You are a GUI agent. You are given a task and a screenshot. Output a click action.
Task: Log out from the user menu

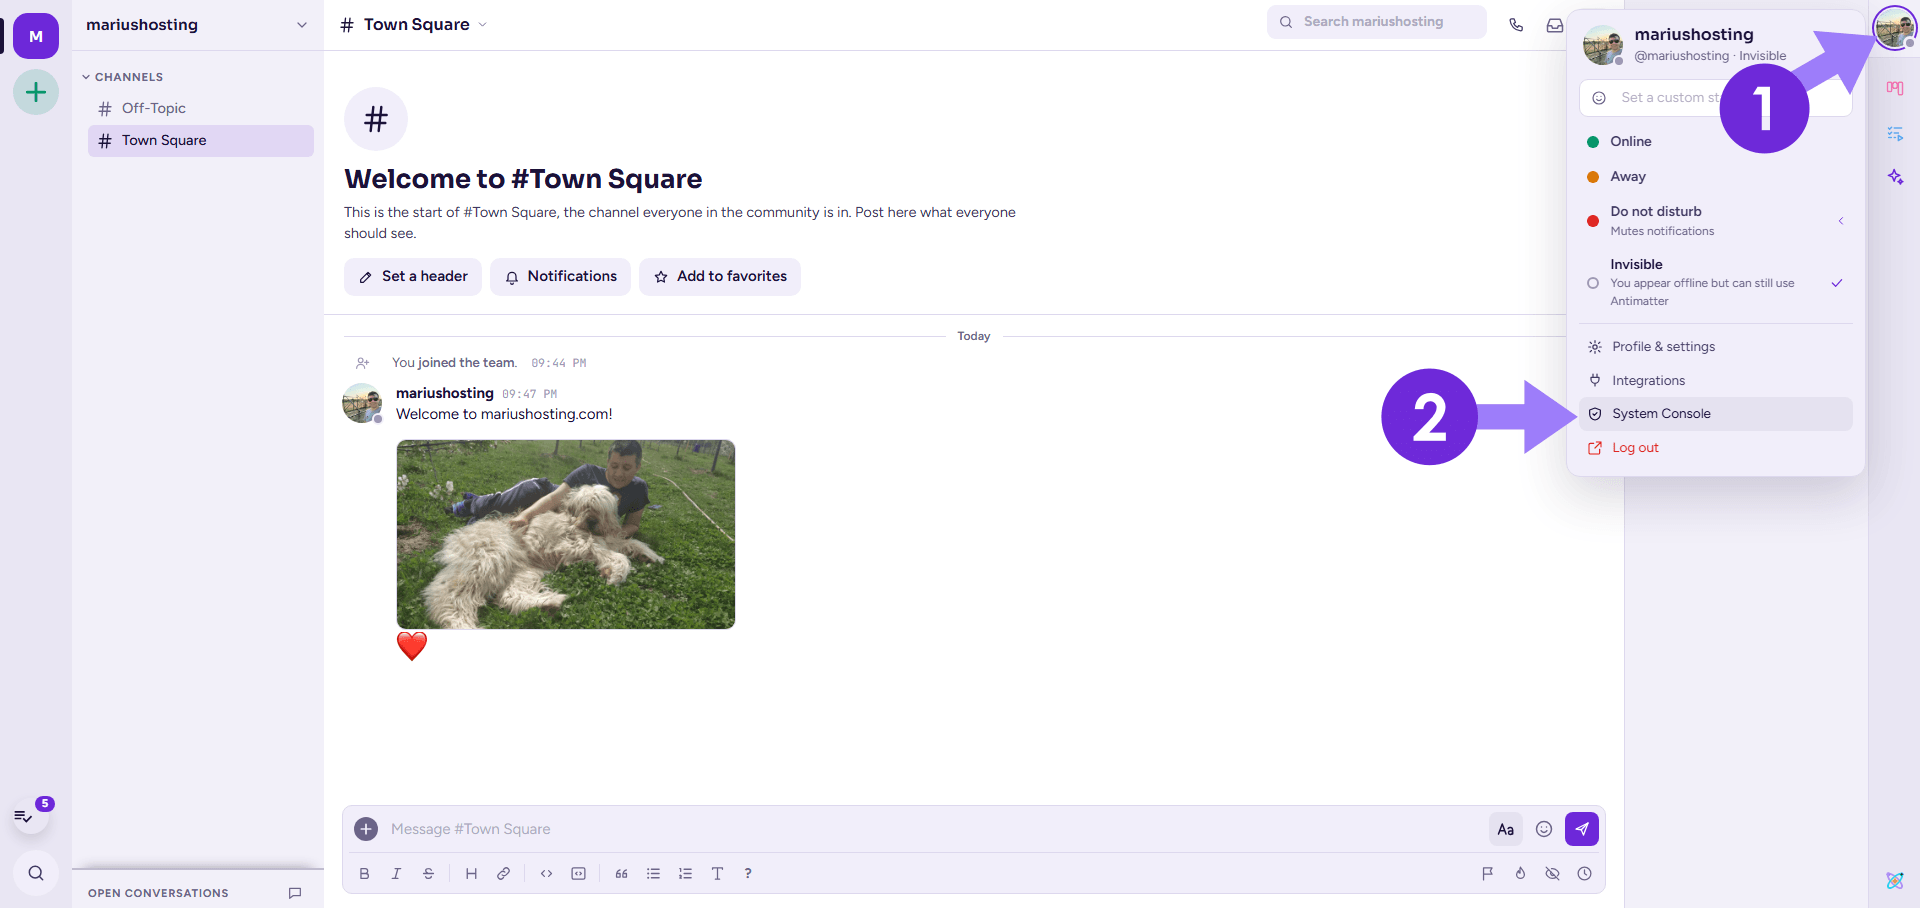click(x=1716, y=448)
